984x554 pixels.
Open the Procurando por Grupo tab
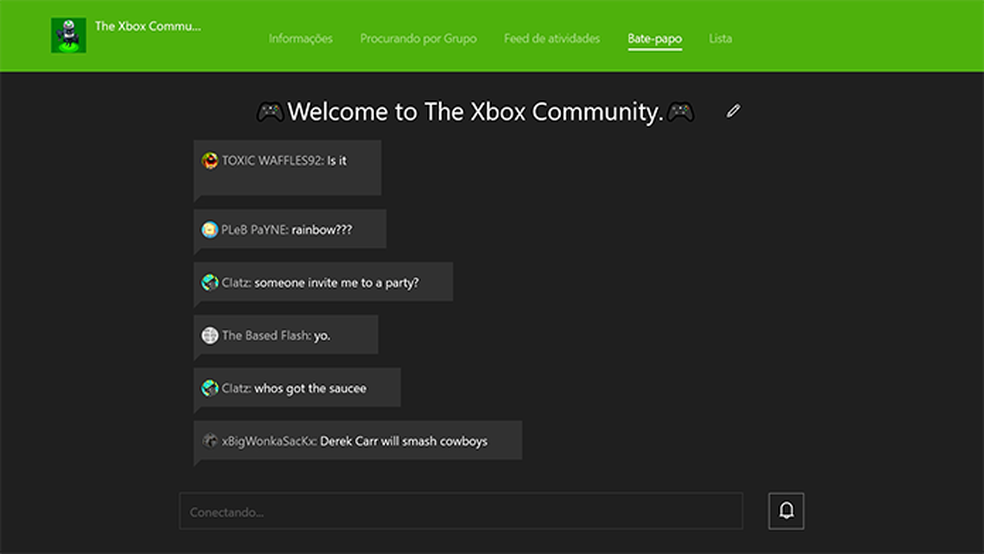[x=418, y=38]
